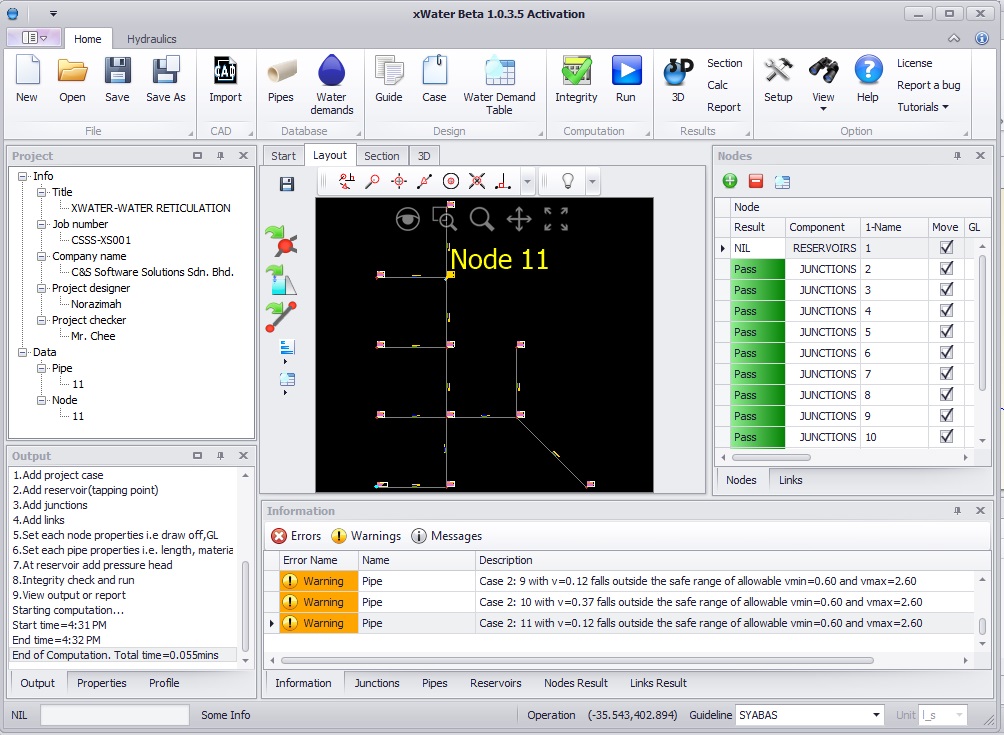The image size is (1004, 735).
Task: Uncheck Move checkbox for node 9
Action: [x=946, y=415]
